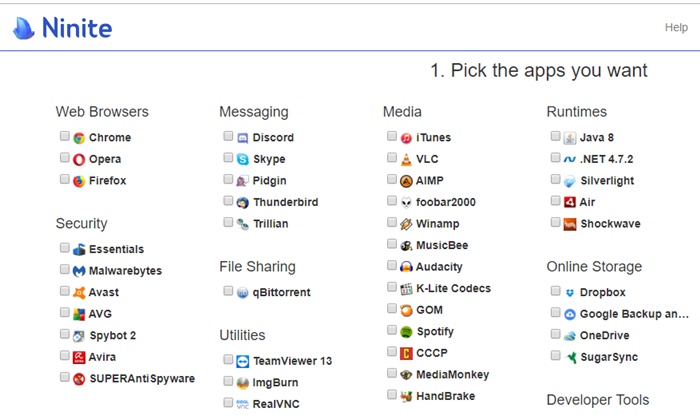Click the Thunderbird icon
This screenshot has width=700, height=415.
(242, 203)
